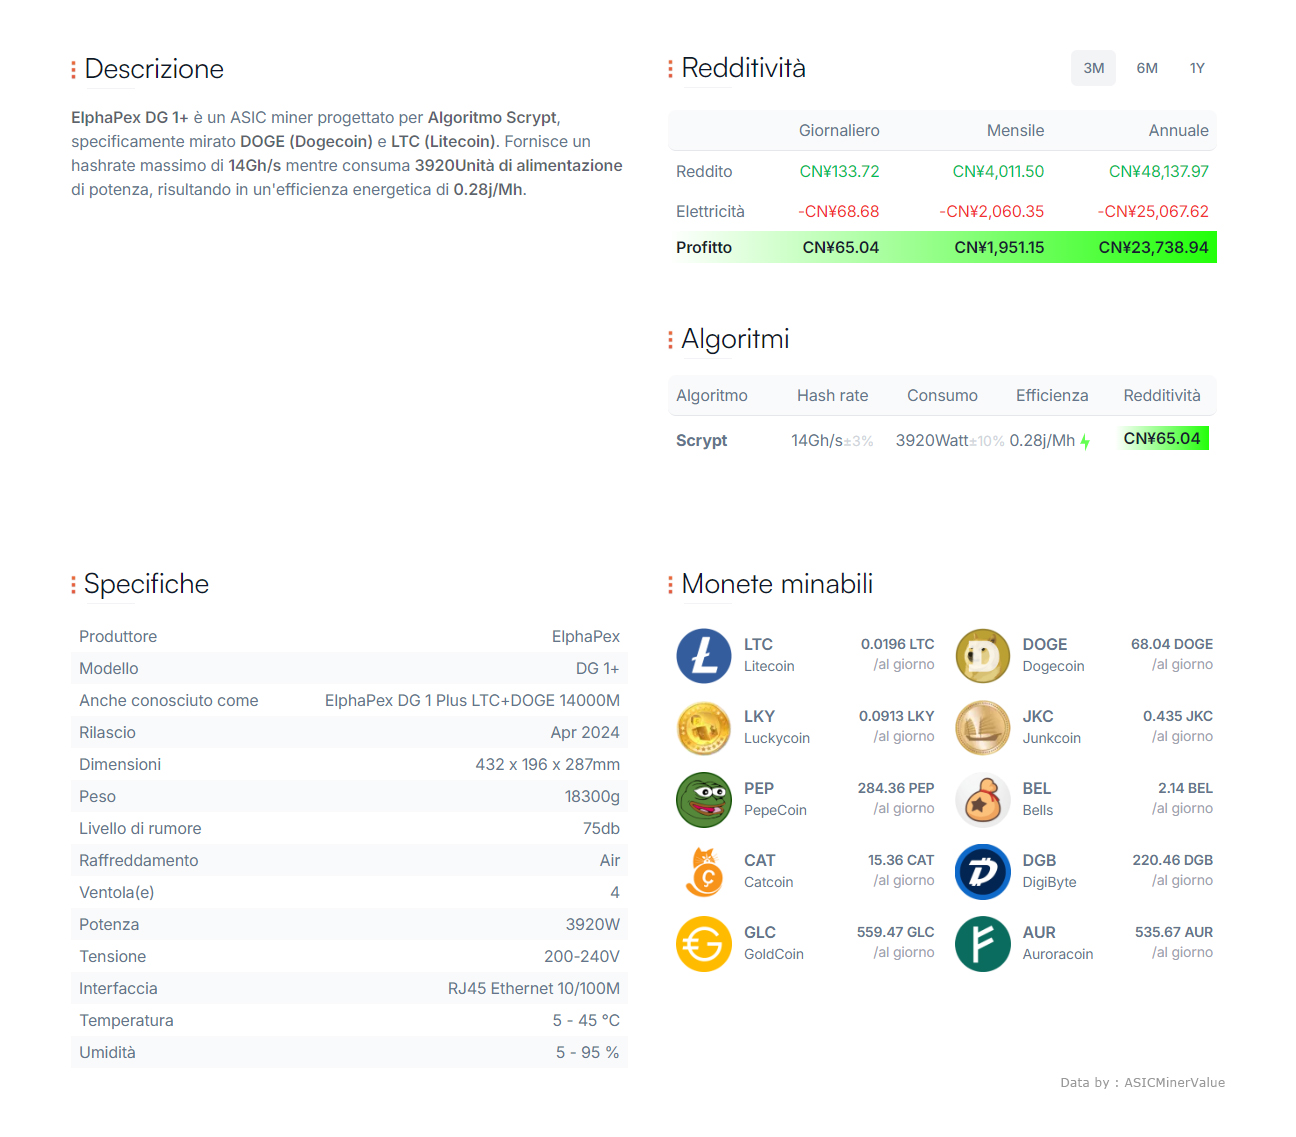1296x1137 pixels.
Task: Select power value 3920W
Action: 592,924
